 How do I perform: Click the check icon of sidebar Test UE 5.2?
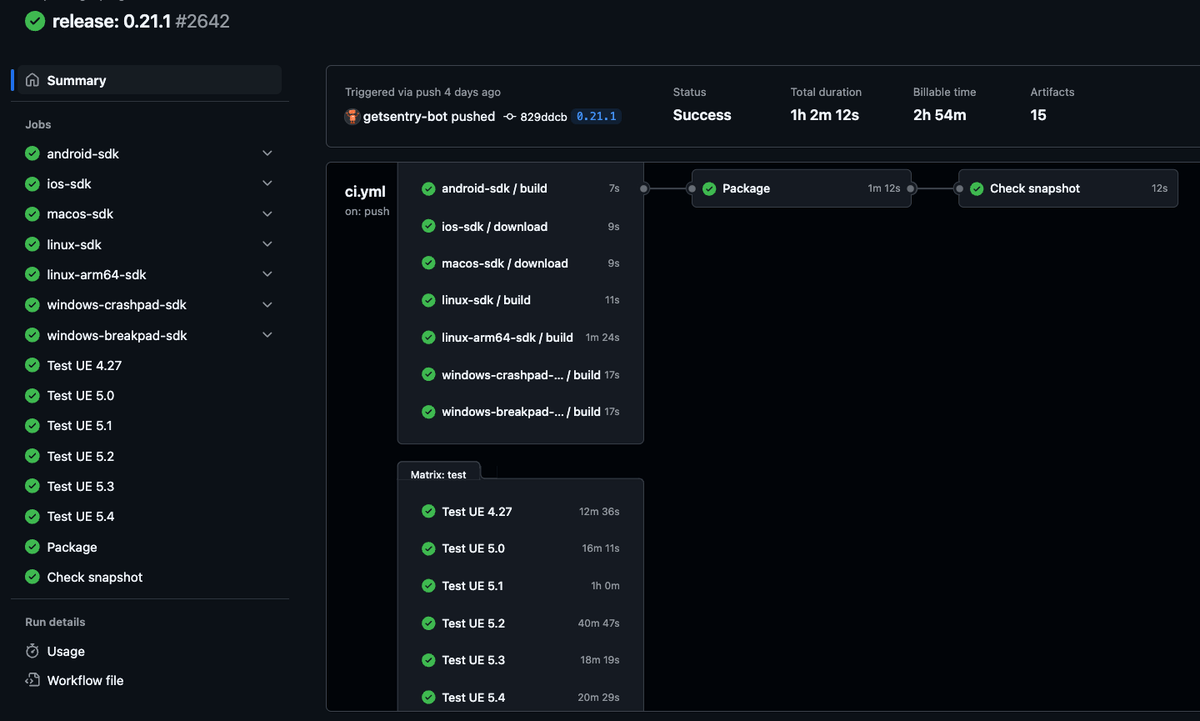33,456
